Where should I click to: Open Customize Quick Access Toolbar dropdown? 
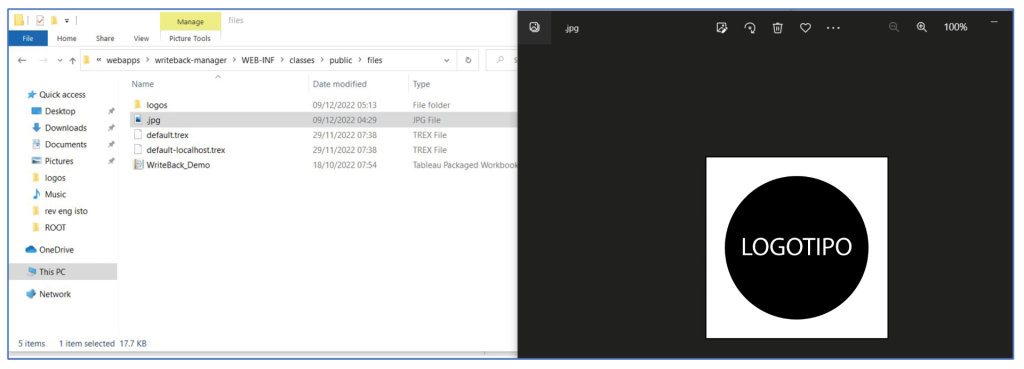tap(67, 21)
